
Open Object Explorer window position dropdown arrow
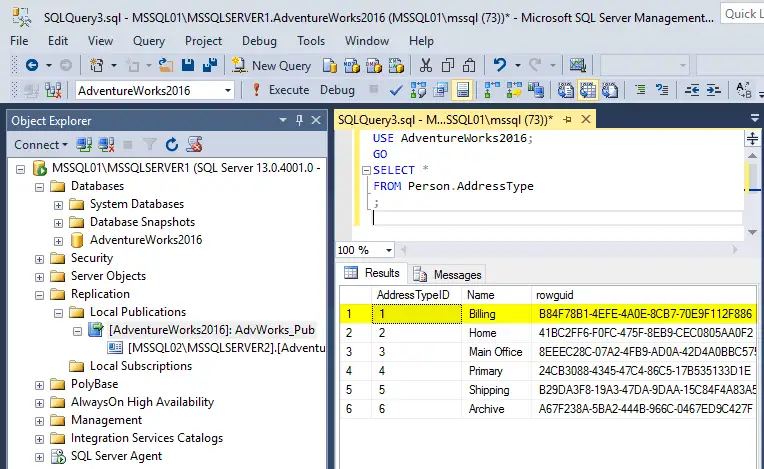(283, 120)
